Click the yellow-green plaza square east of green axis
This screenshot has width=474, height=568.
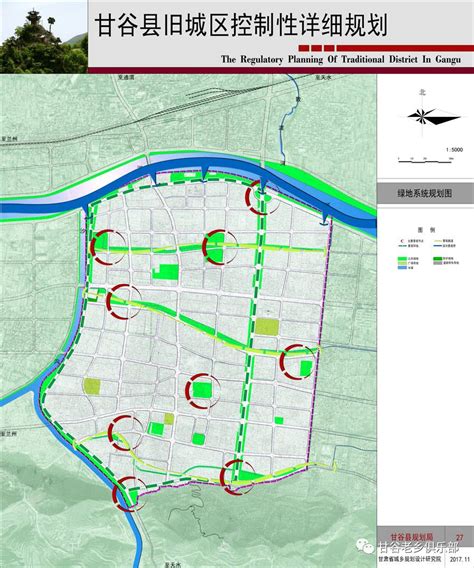click(267, 326)
